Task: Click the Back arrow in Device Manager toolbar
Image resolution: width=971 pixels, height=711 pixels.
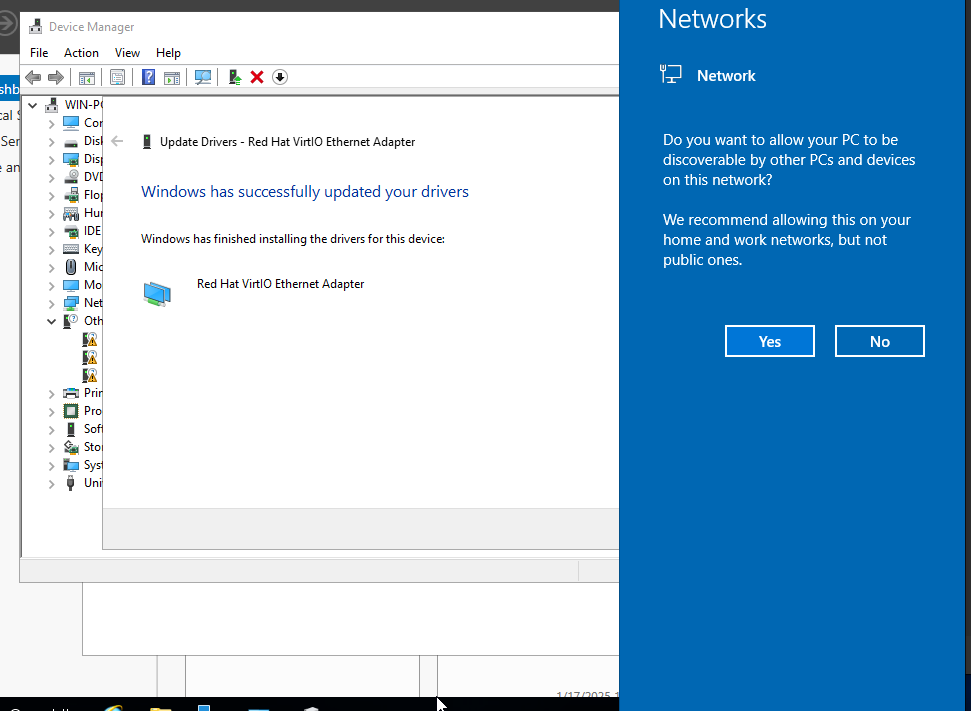Action: tap(33, 77)
